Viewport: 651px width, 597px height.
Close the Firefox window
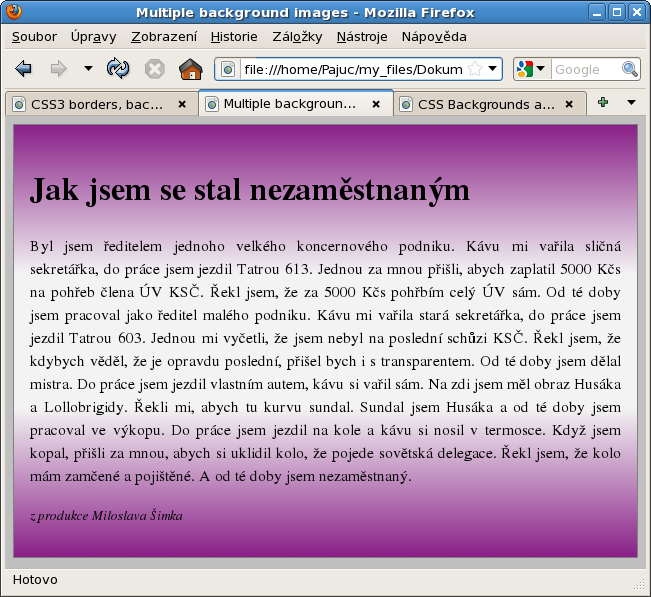click(637, 12)
